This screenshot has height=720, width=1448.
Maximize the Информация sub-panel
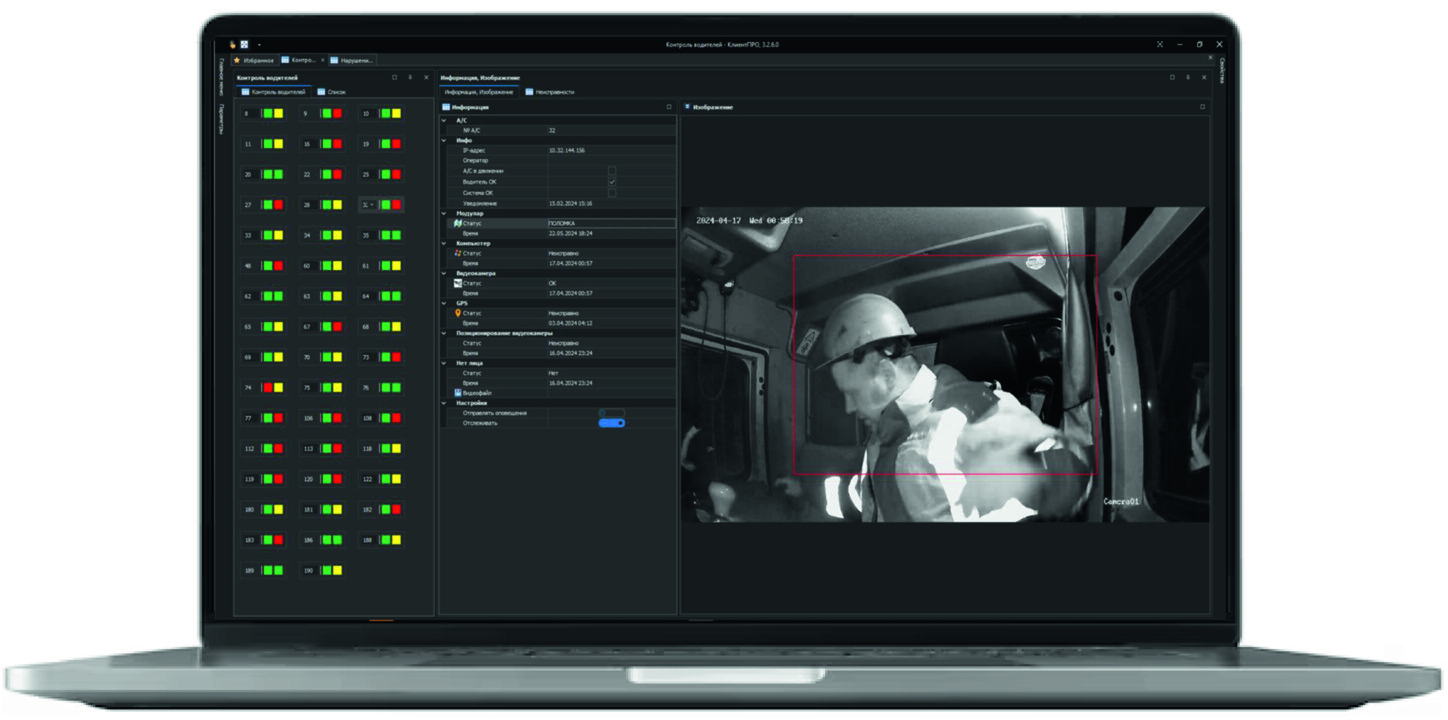[x=669, y=107]
